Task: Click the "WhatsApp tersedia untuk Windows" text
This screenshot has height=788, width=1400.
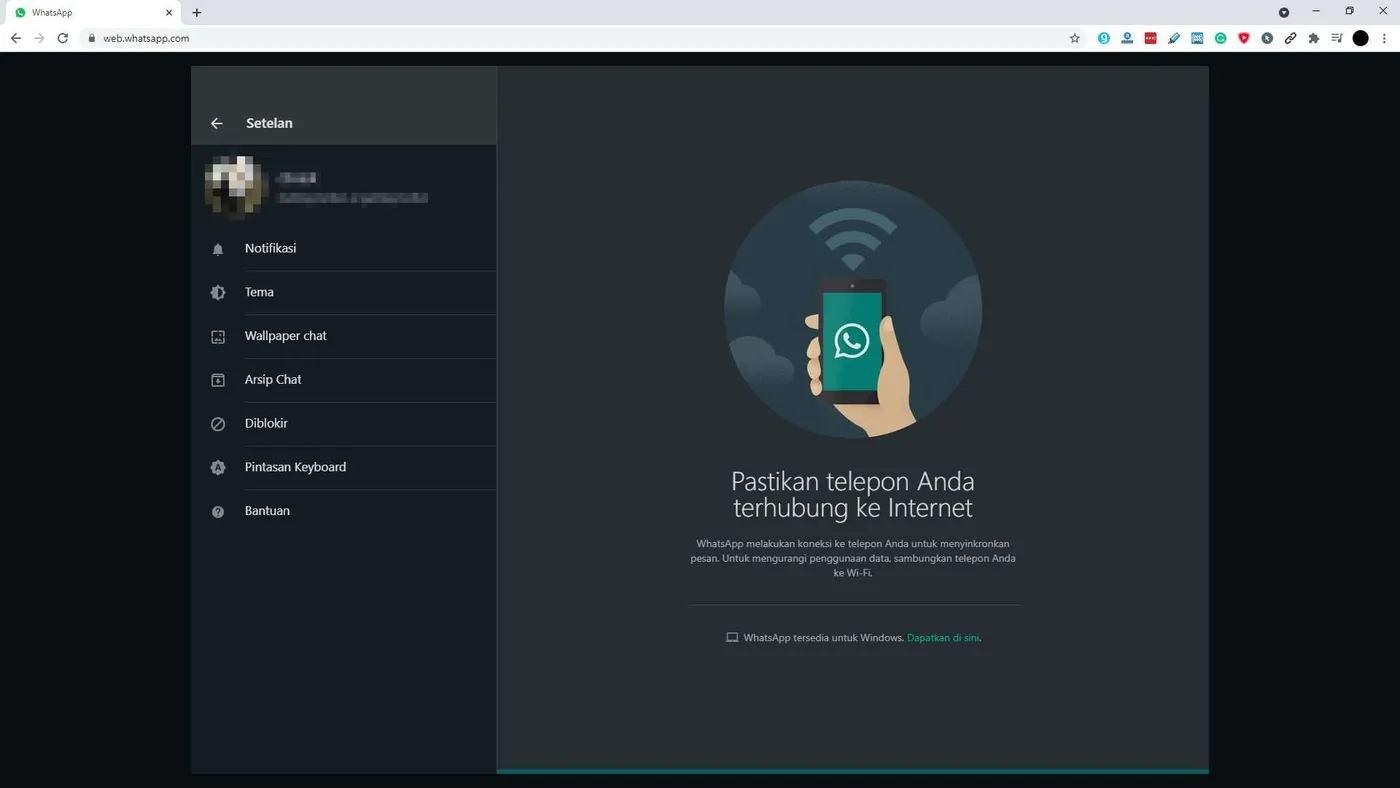Action: pyautogui.click(x=823, y=638)
